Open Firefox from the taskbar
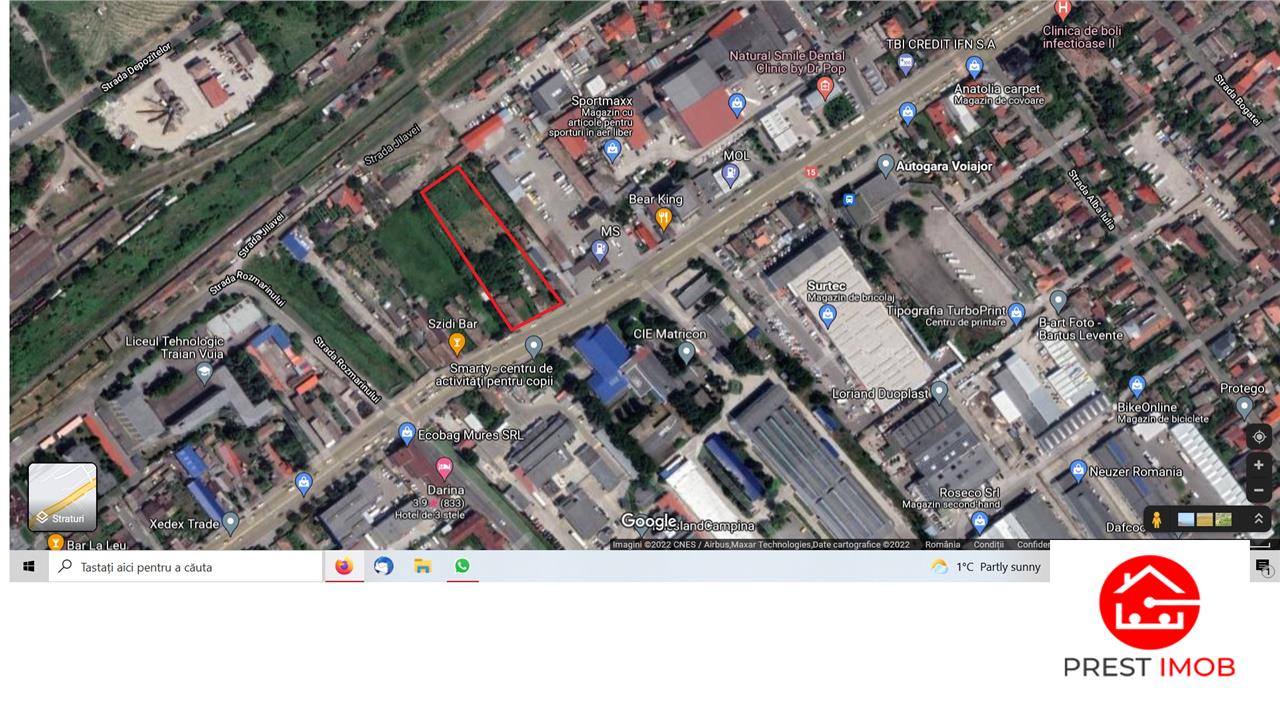 tap(344, 567)
